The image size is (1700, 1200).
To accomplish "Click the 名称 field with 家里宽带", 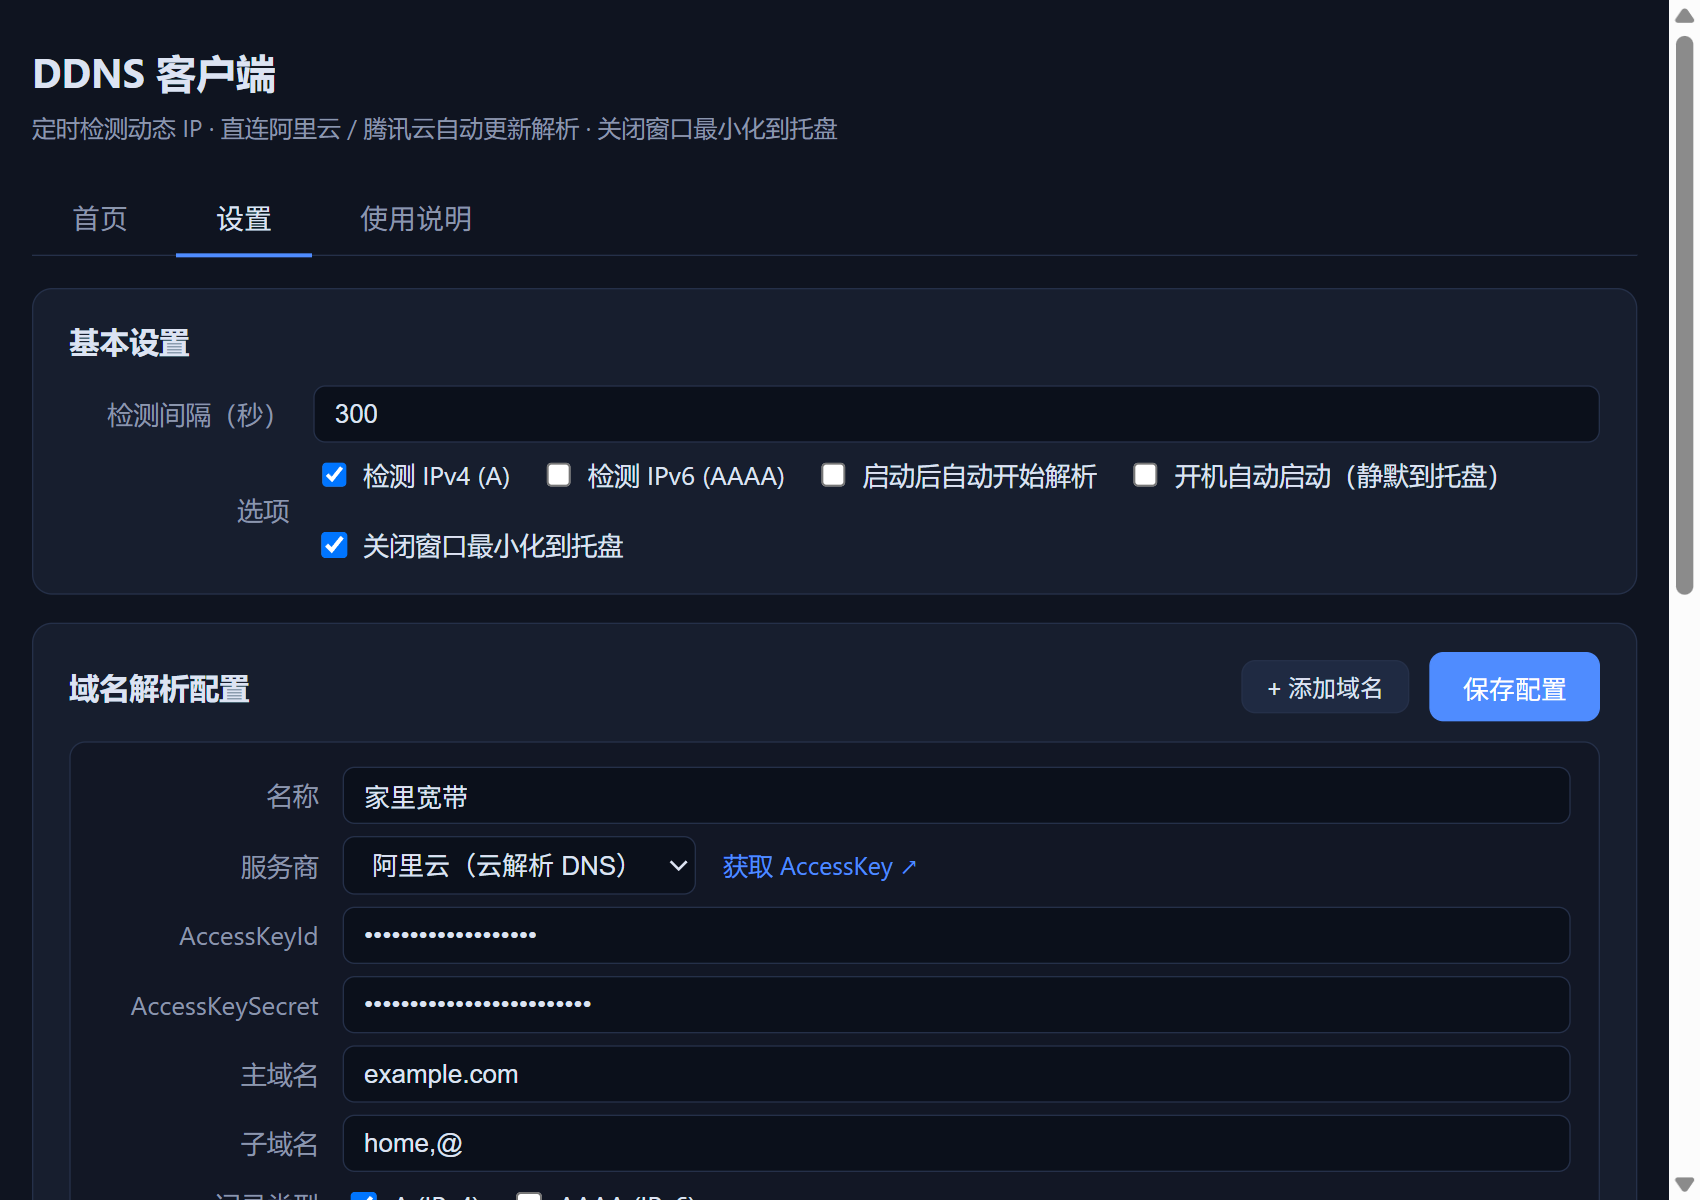I will click(956, 796).
